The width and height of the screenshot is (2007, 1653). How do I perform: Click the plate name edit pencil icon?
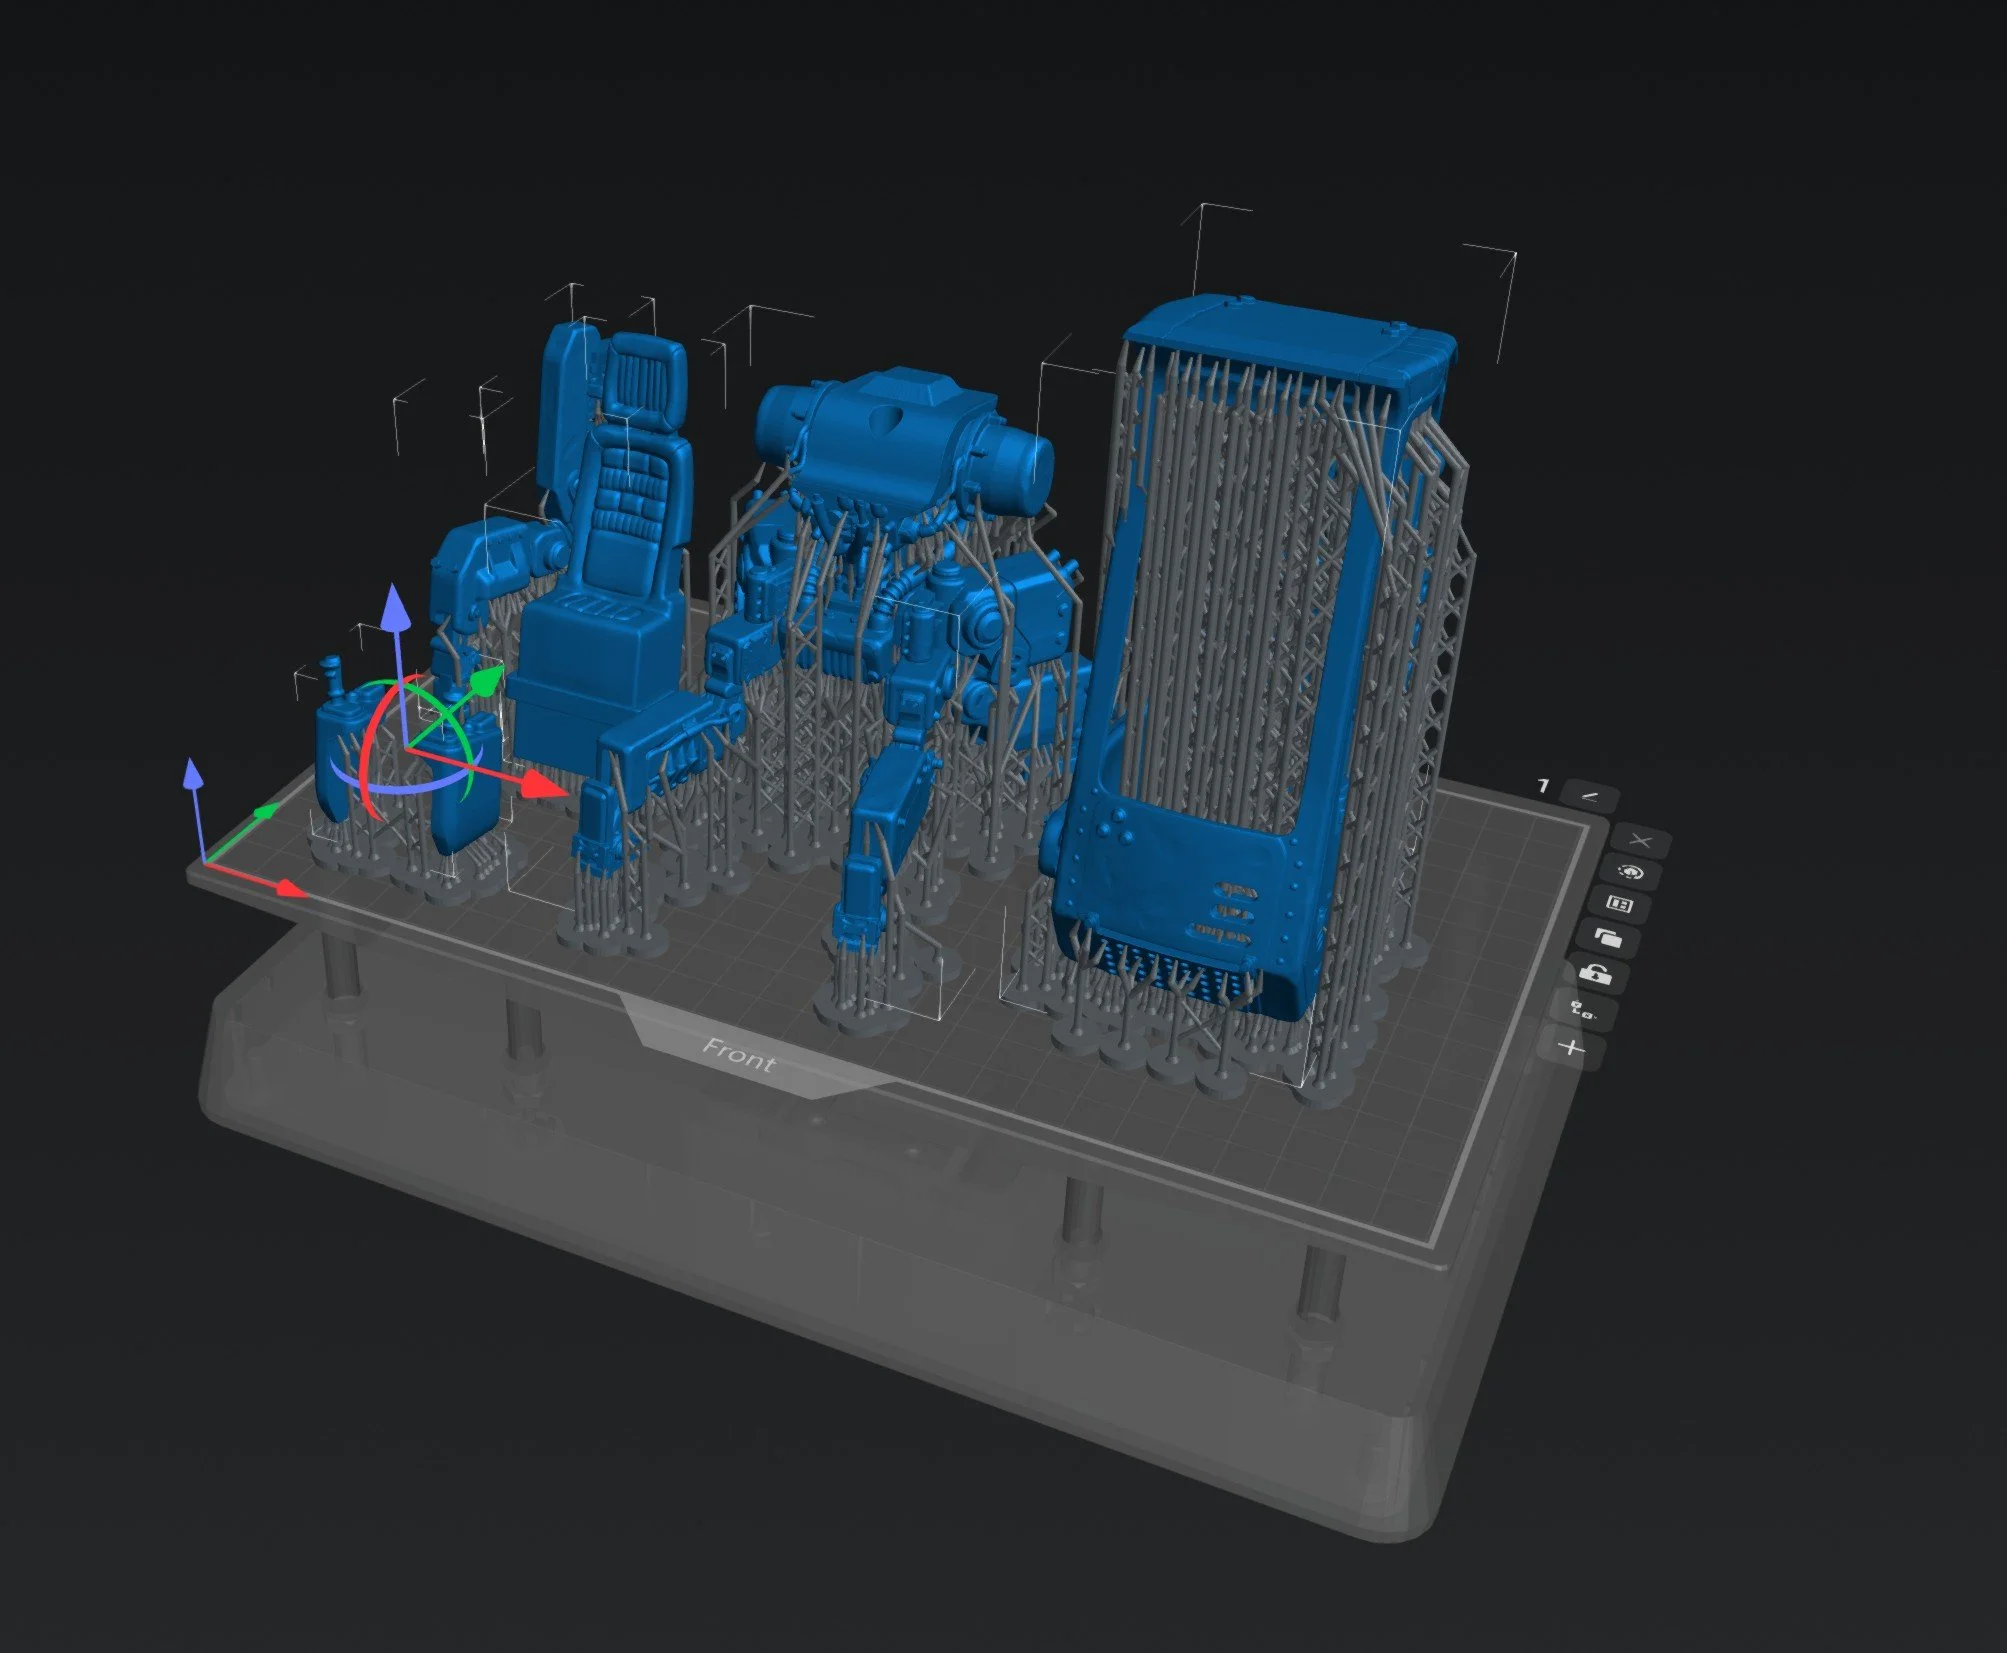click(1589, 796)
